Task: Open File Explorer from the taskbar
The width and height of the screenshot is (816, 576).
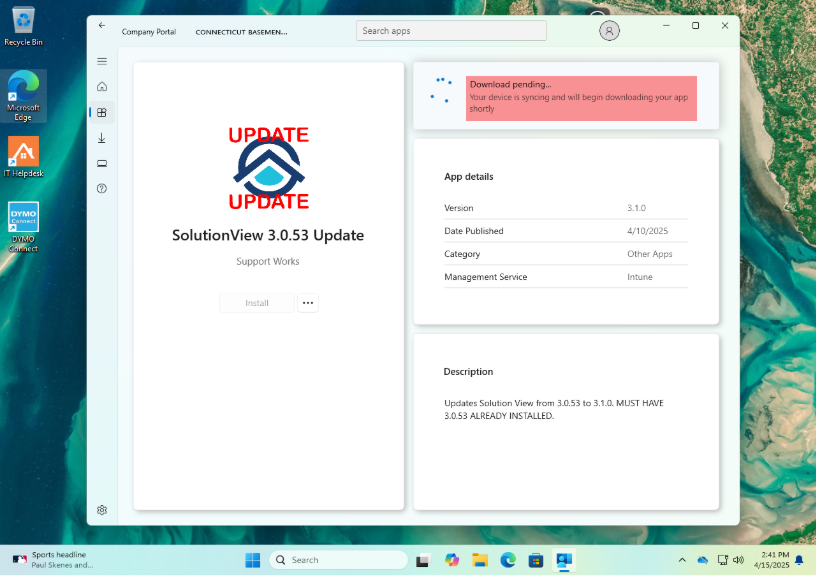Action: coord(480,560)
